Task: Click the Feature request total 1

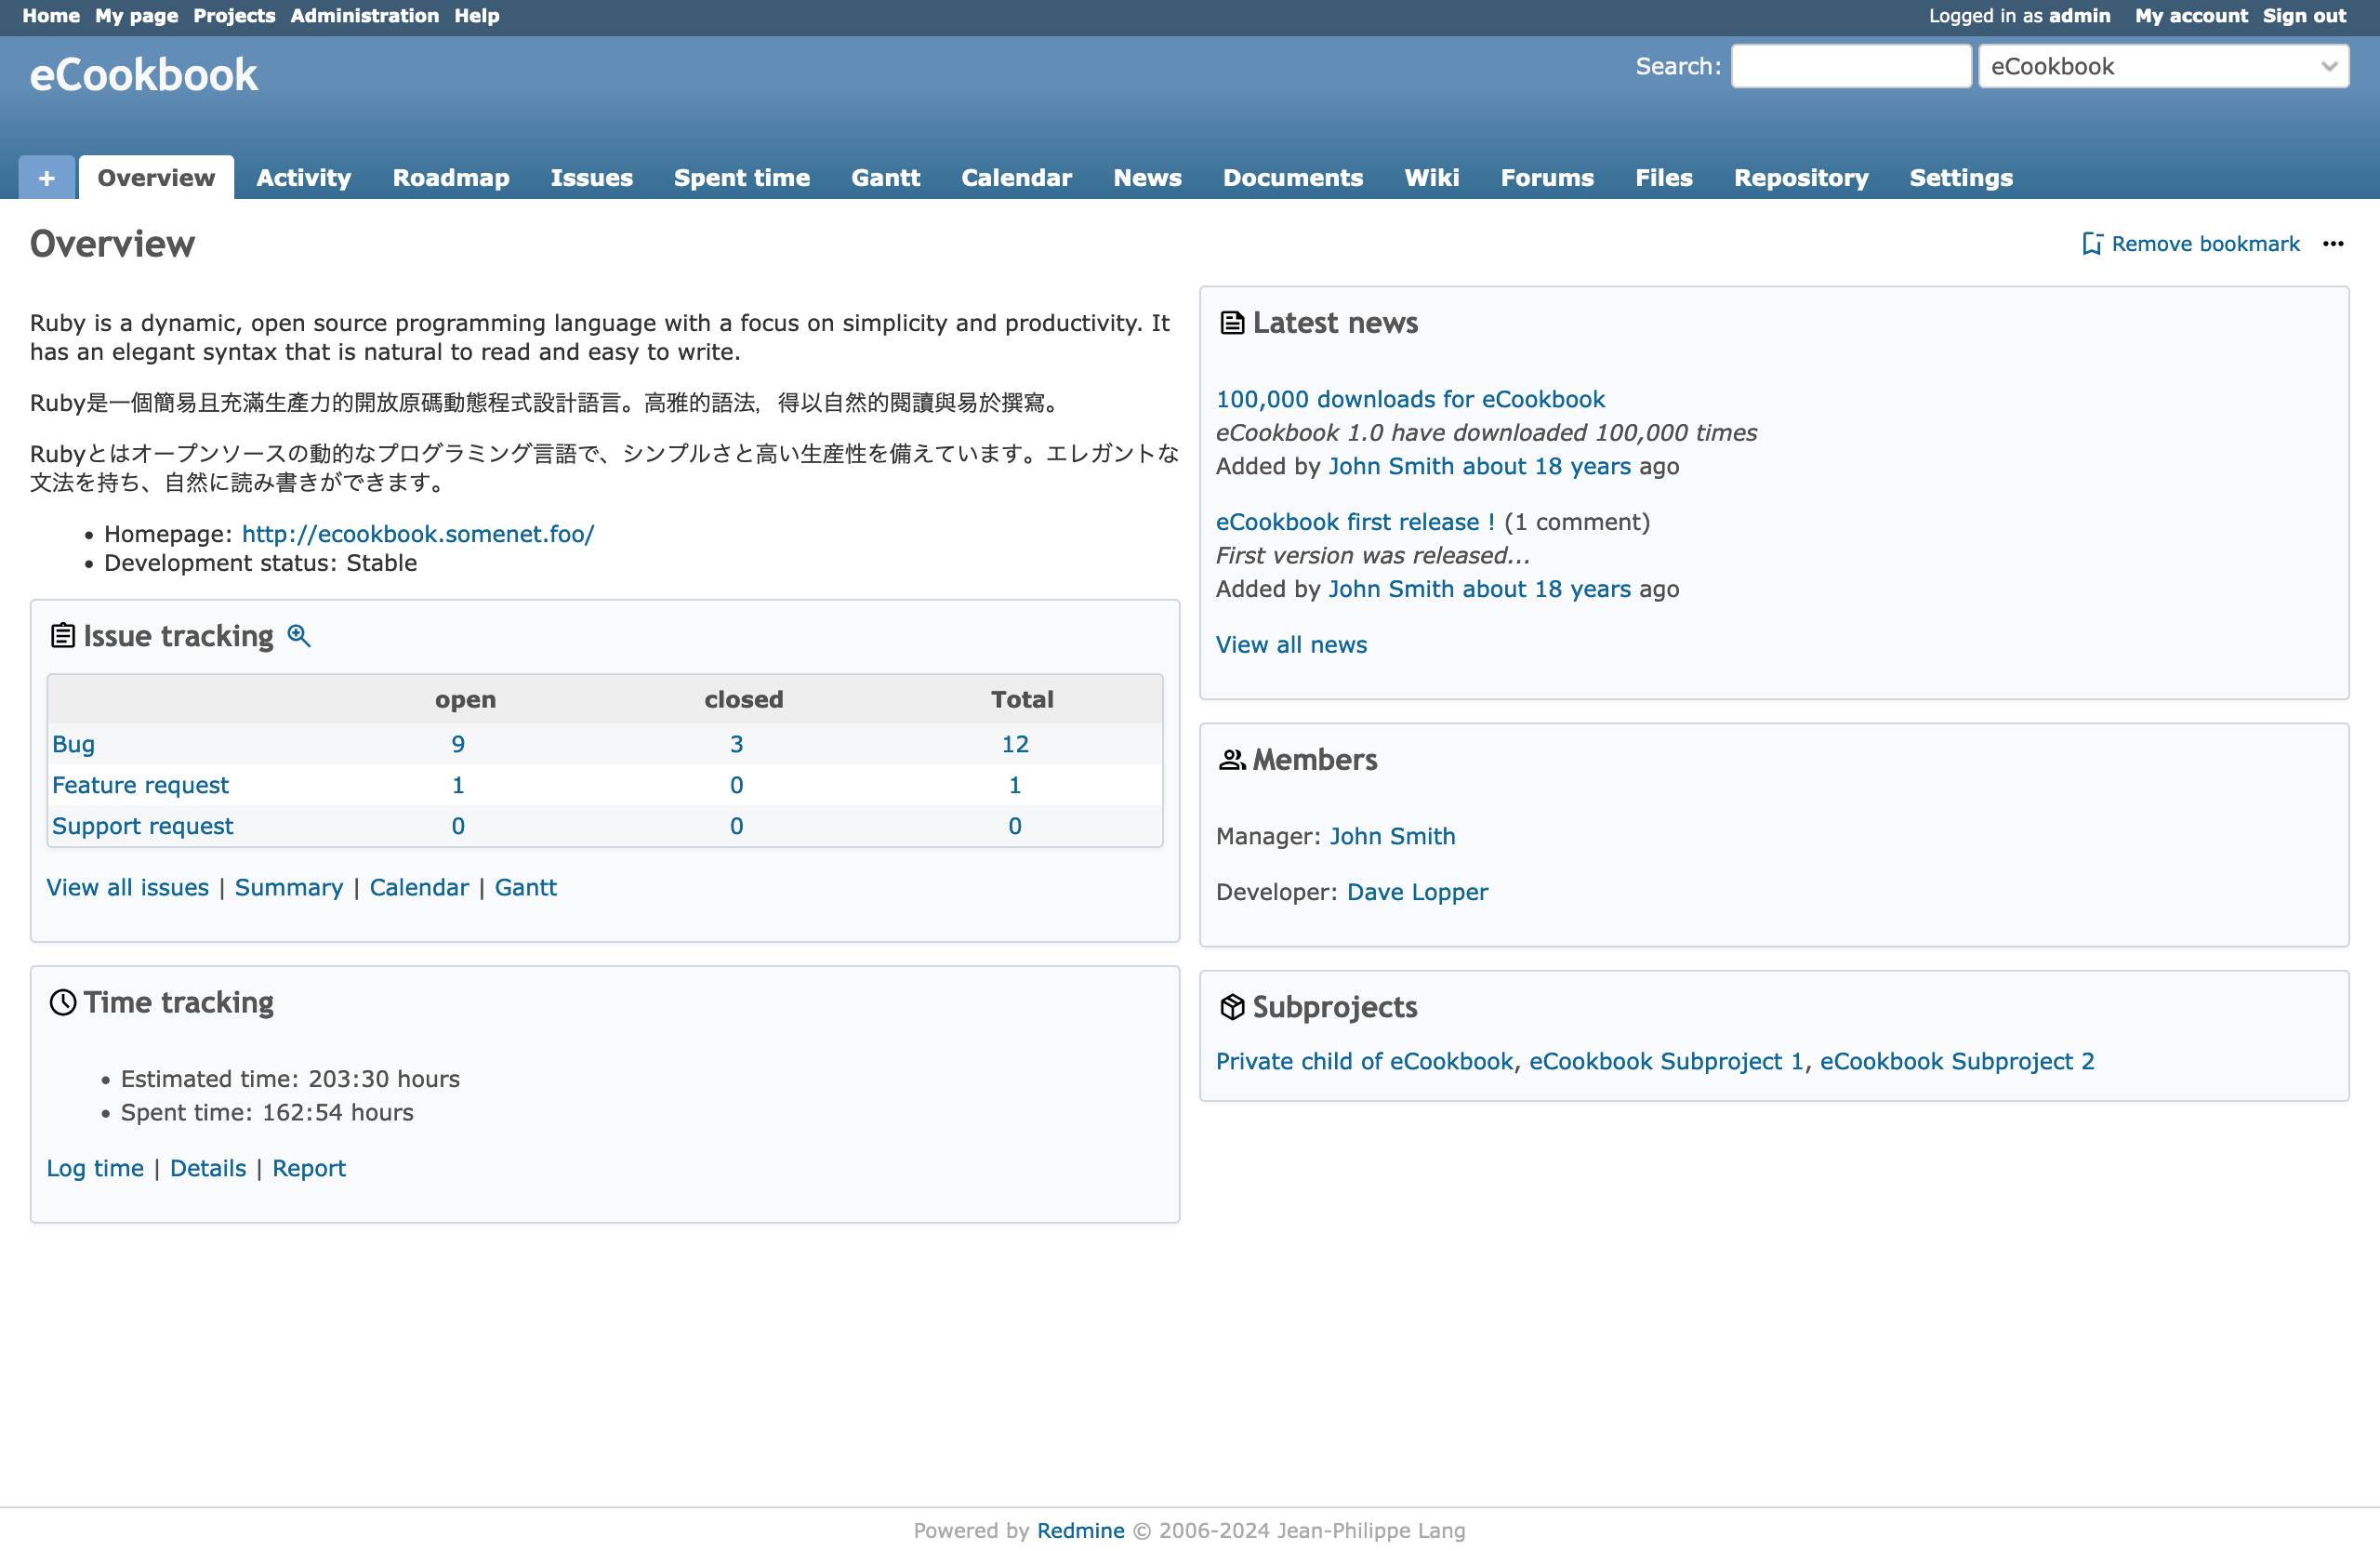Action: coord(1015,785)
